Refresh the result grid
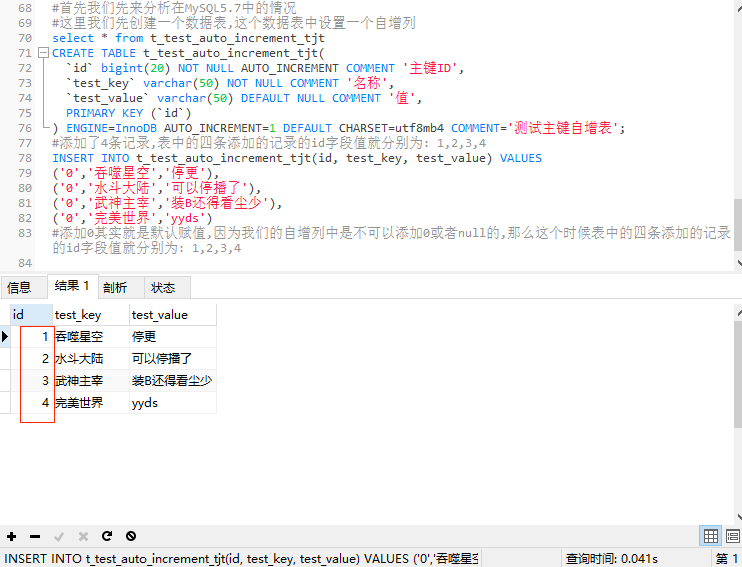The width and height of the screenshot is (742, 567). click(107, 536)
